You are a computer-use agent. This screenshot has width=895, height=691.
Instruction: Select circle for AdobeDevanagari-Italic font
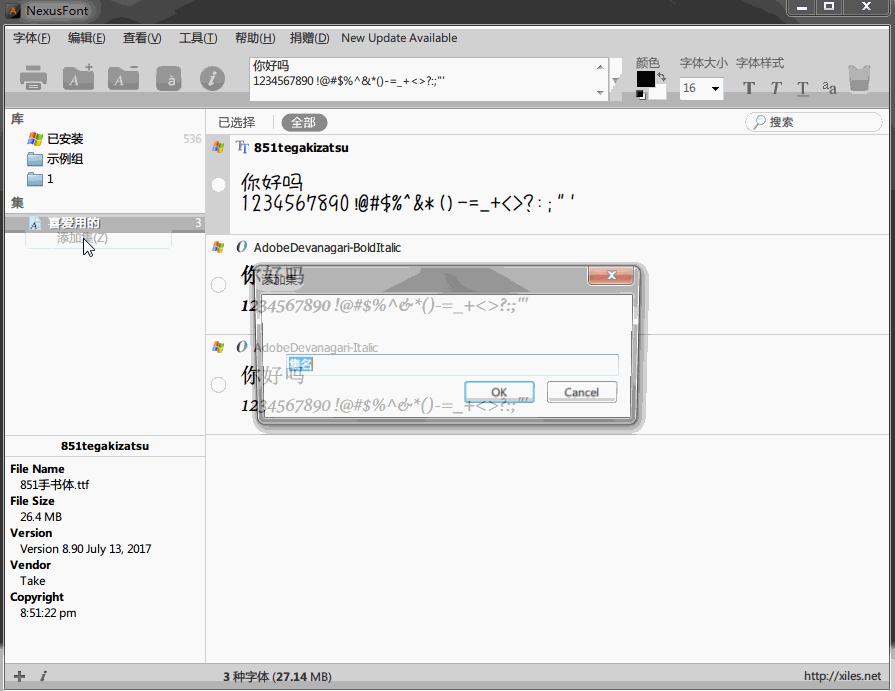pyautogui.click(x=218, y=385)
